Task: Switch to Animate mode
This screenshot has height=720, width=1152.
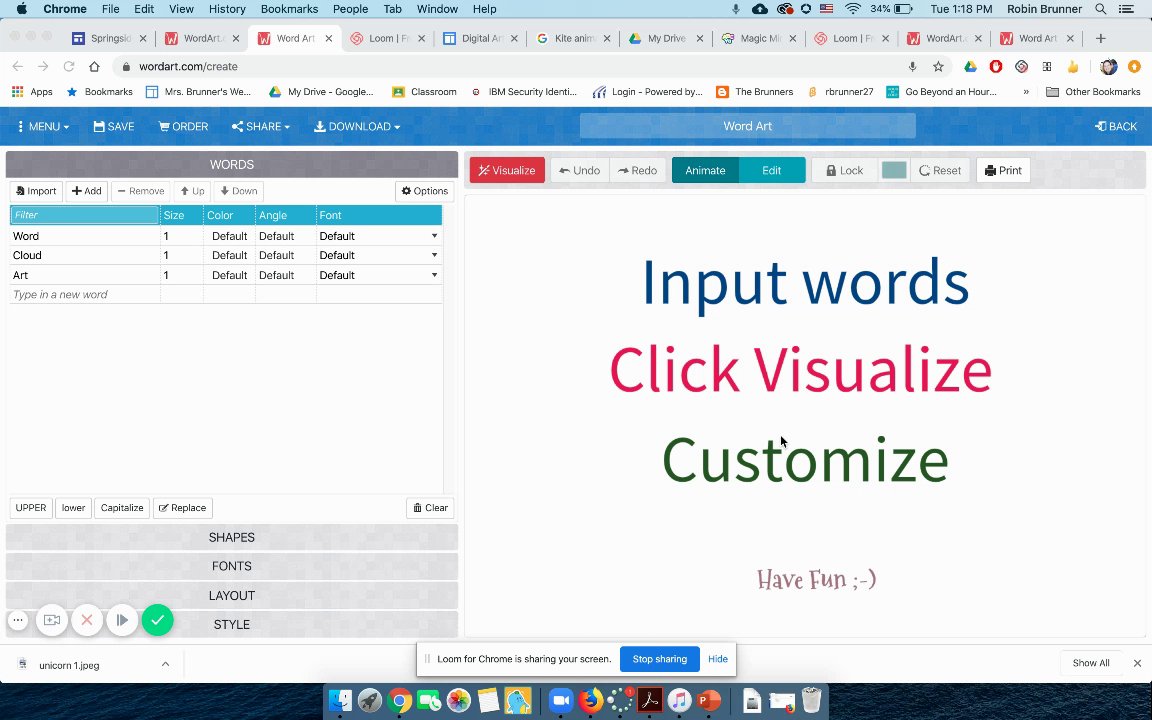Action: click(705, 170)
